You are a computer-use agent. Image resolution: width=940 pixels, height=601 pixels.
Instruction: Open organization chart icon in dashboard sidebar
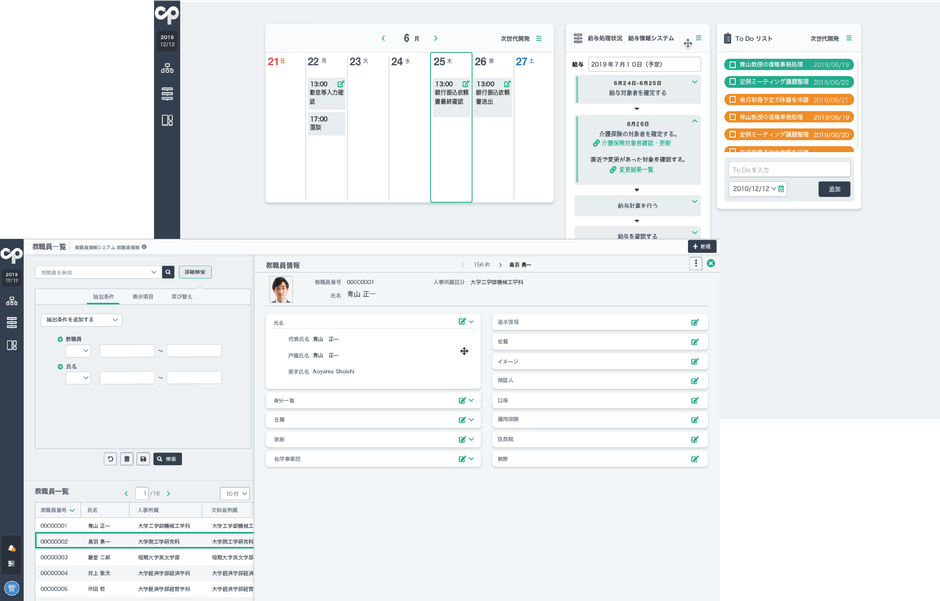167,68
